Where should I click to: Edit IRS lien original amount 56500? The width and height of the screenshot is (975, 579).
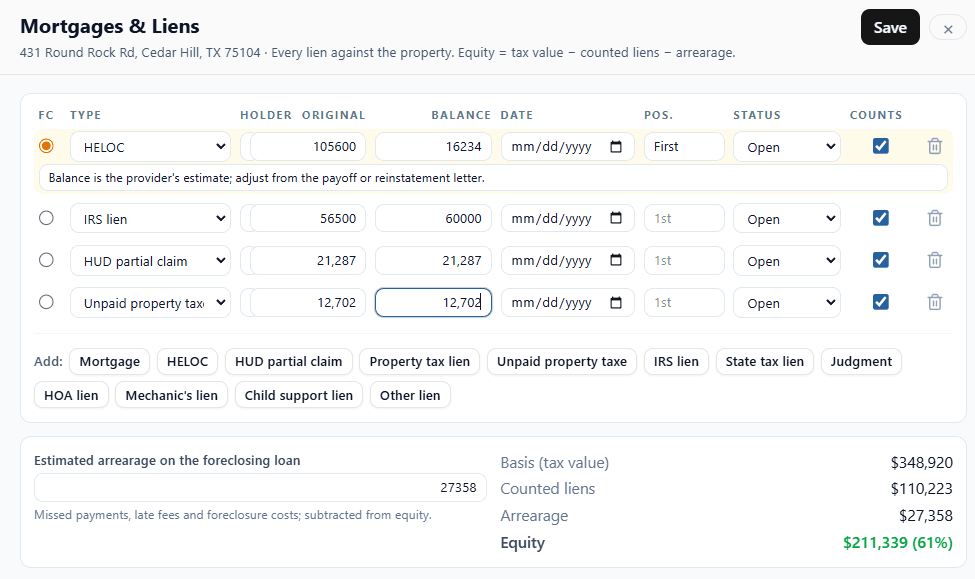[x=308, y=219]
